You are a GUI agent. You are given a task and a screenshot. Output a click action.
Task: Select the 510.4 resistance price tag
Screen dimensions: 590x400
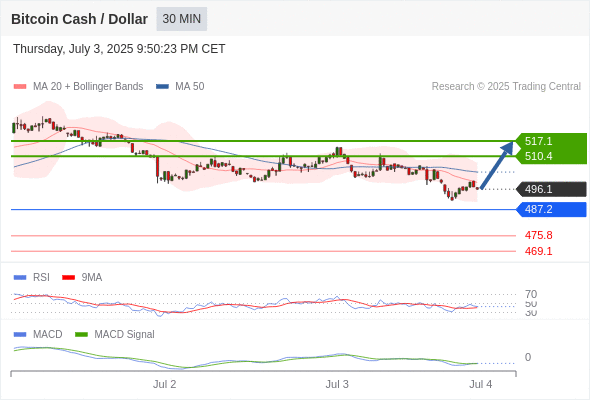[551, 156]
